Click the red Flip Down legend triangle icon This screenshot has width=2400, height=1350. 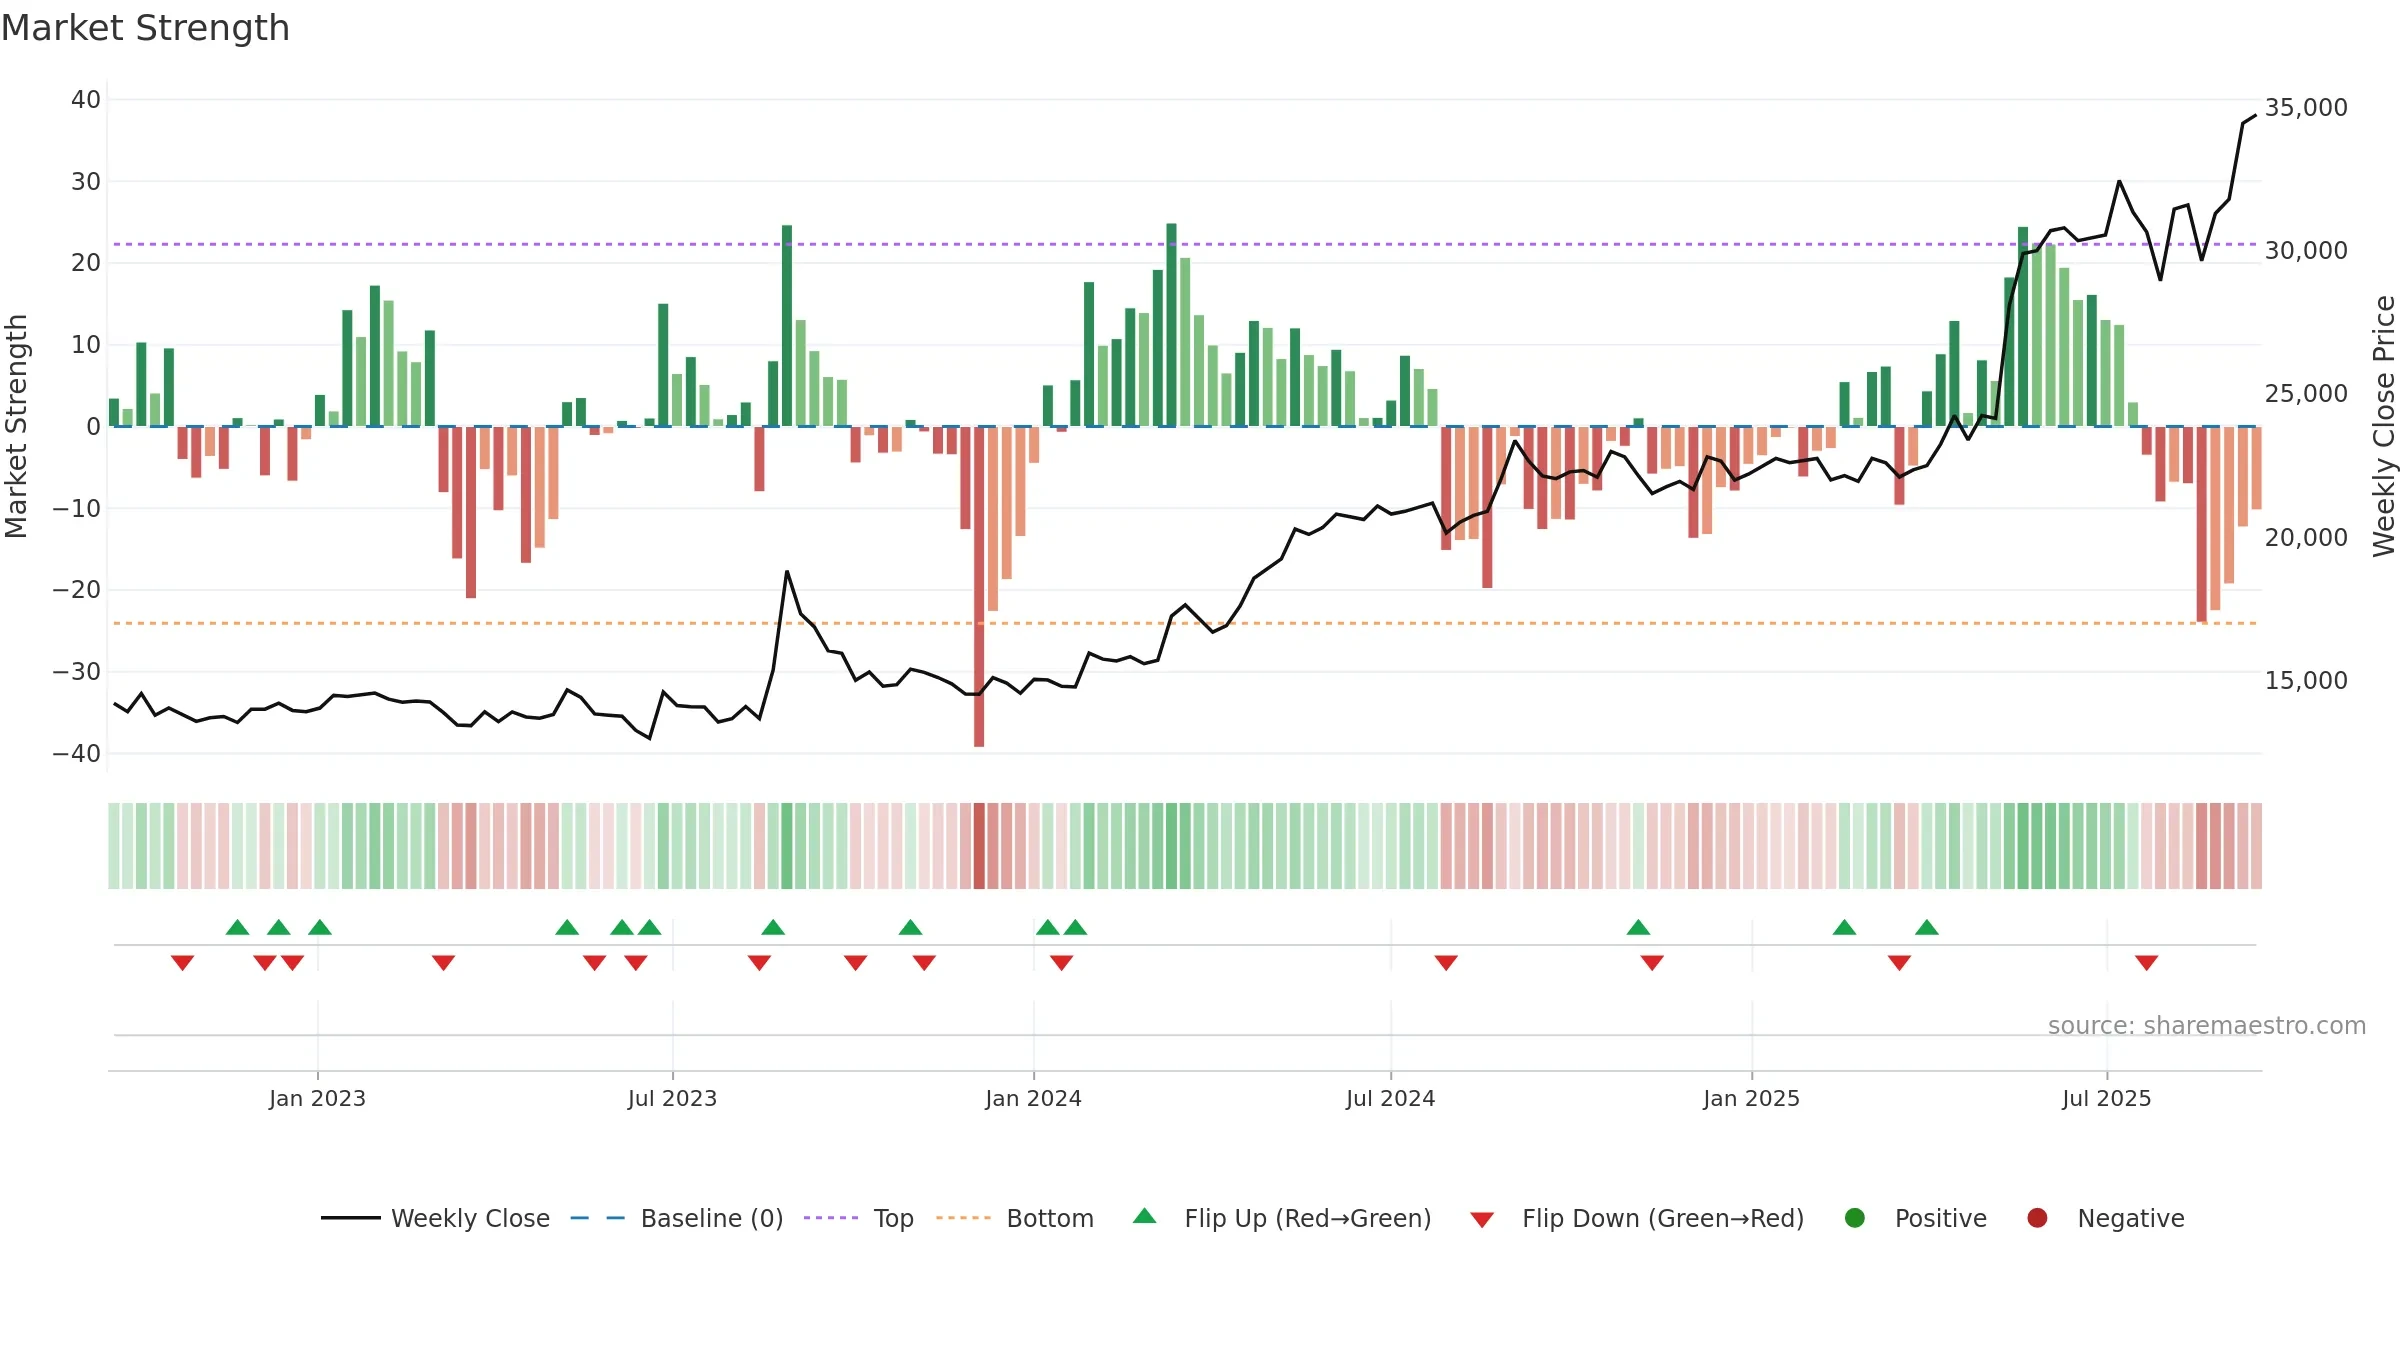point(1482,1220)
